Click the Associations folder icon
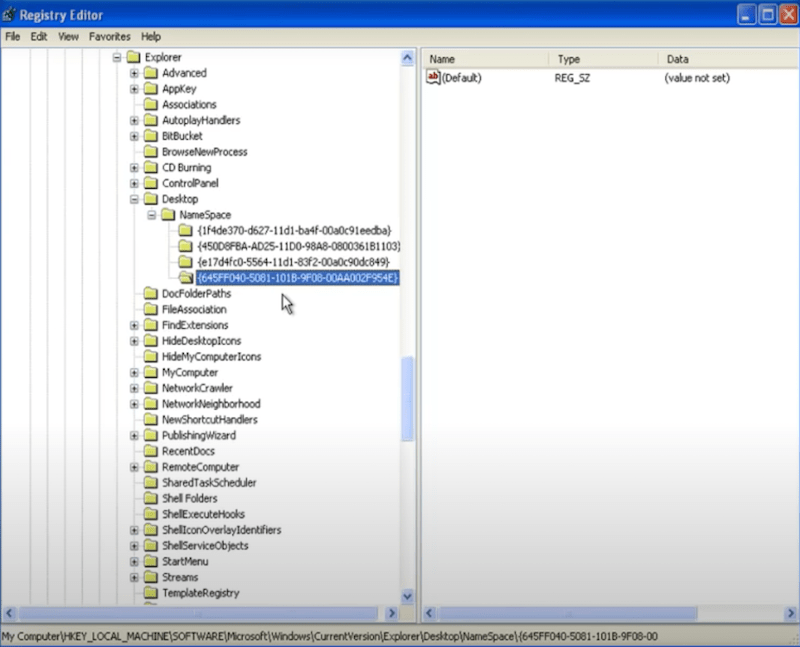Image resolution: width=800 pixels, height=647 pixels. click(151, 105)
